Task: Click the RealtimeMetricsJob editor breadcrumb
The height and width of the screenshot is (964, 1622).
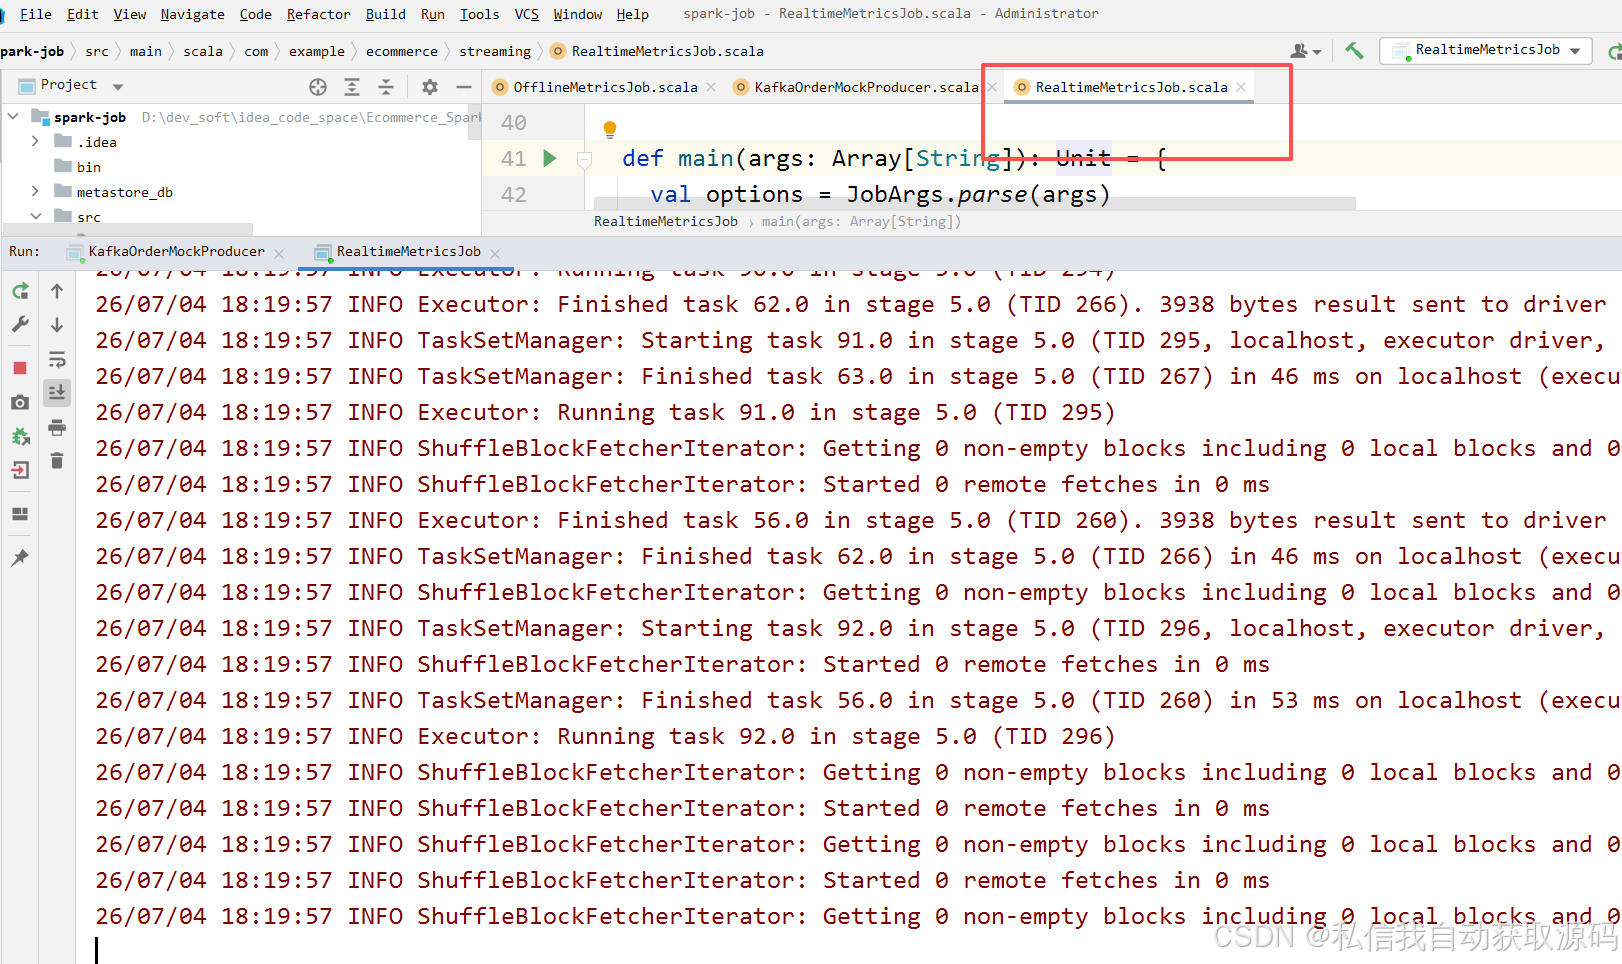Action: point(666,221)
